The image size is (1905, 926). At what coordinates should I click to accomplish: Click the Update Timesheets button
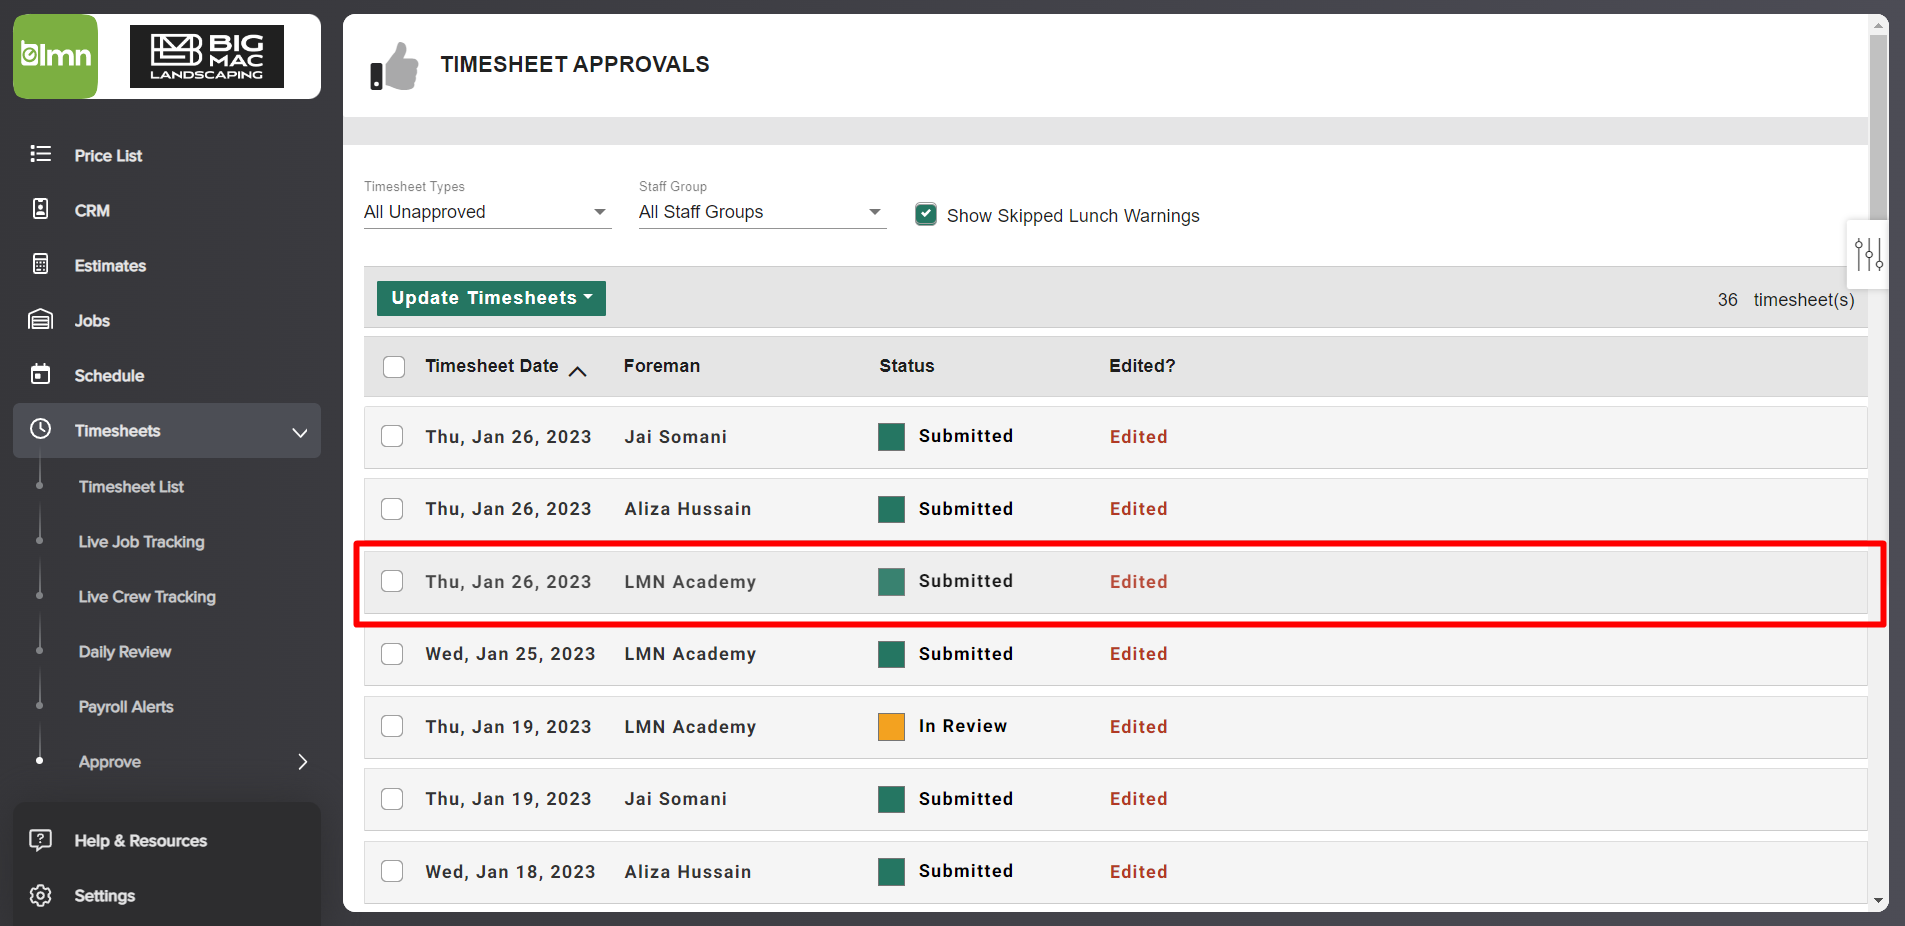[x=490, y=297]
